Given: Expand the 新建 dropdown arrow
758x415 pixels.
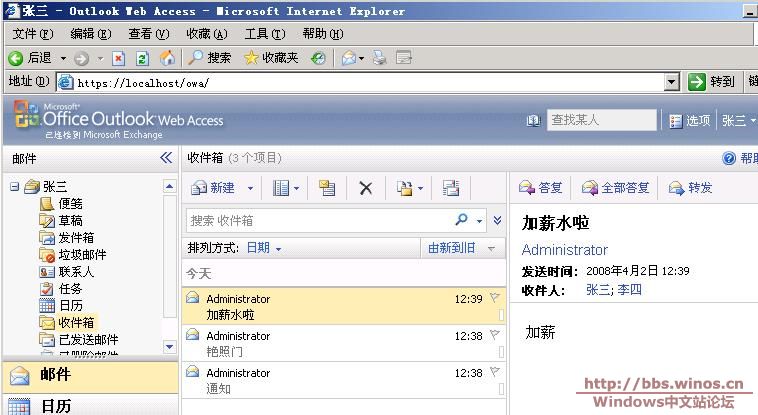Looking at the screenshot, I should [251, 188].
